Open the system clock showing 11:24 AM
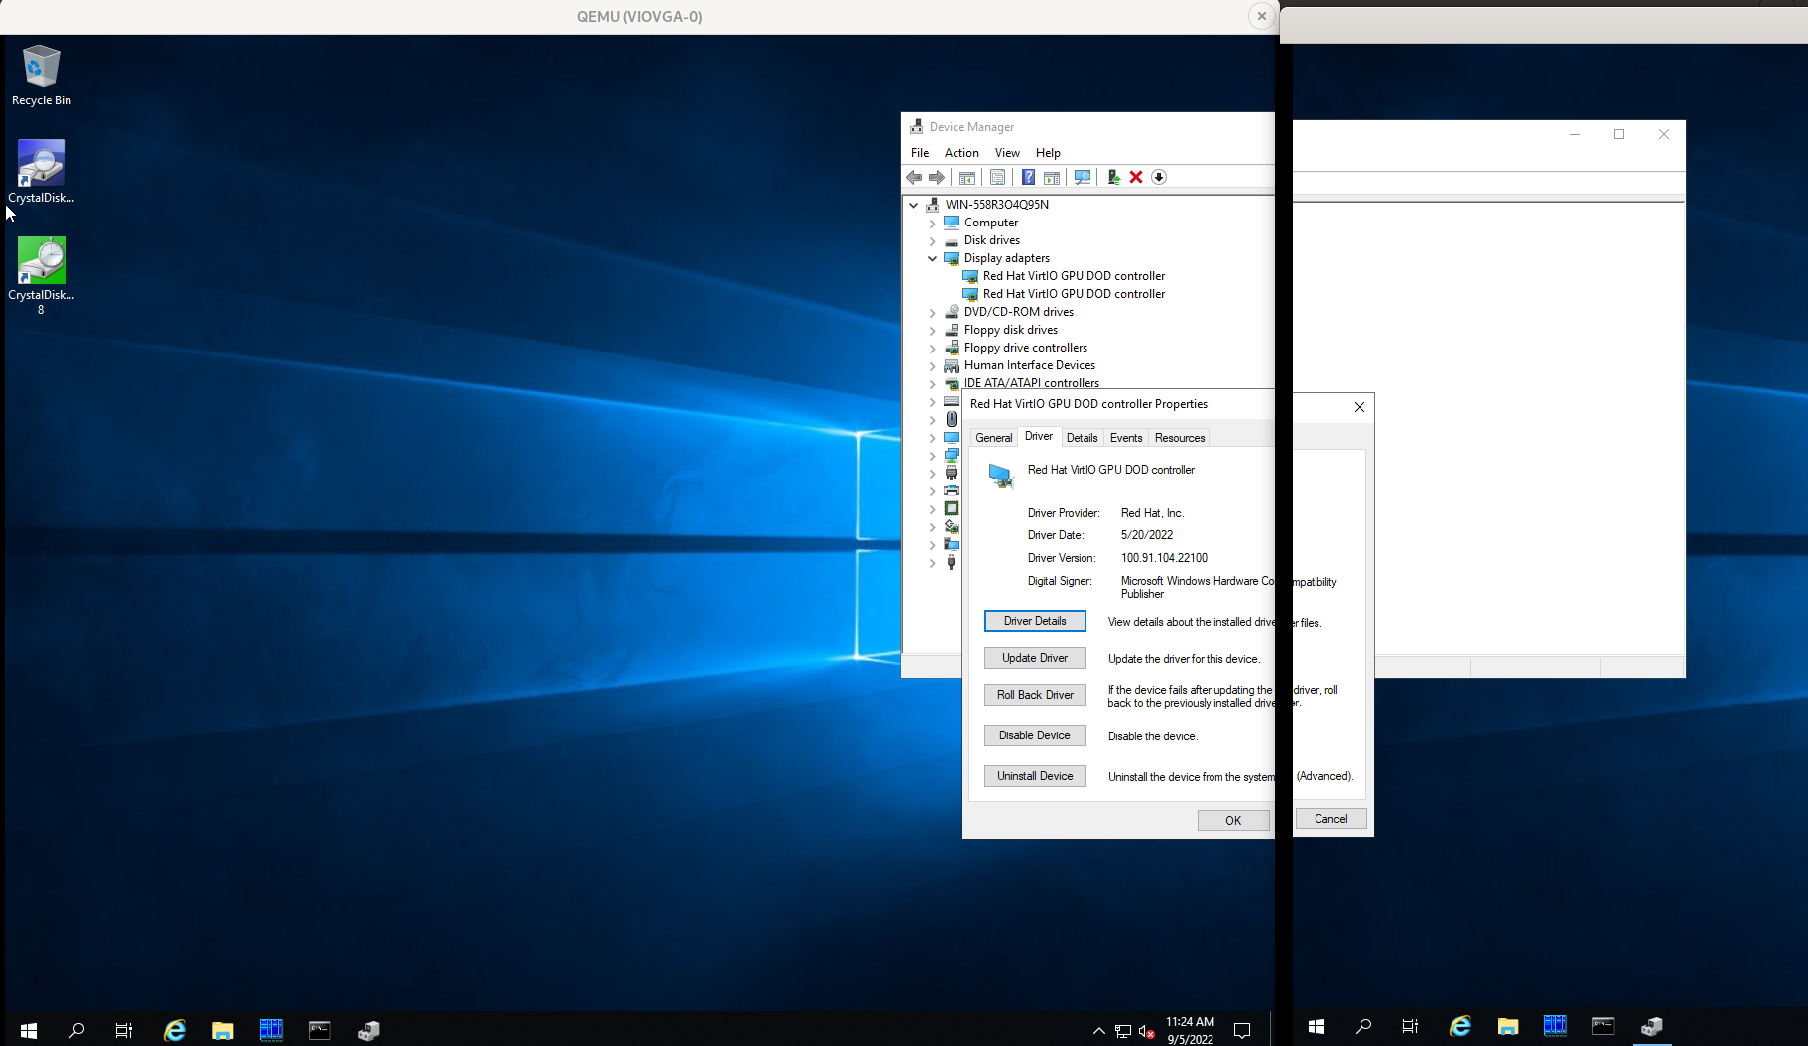 (1189, 1029)
